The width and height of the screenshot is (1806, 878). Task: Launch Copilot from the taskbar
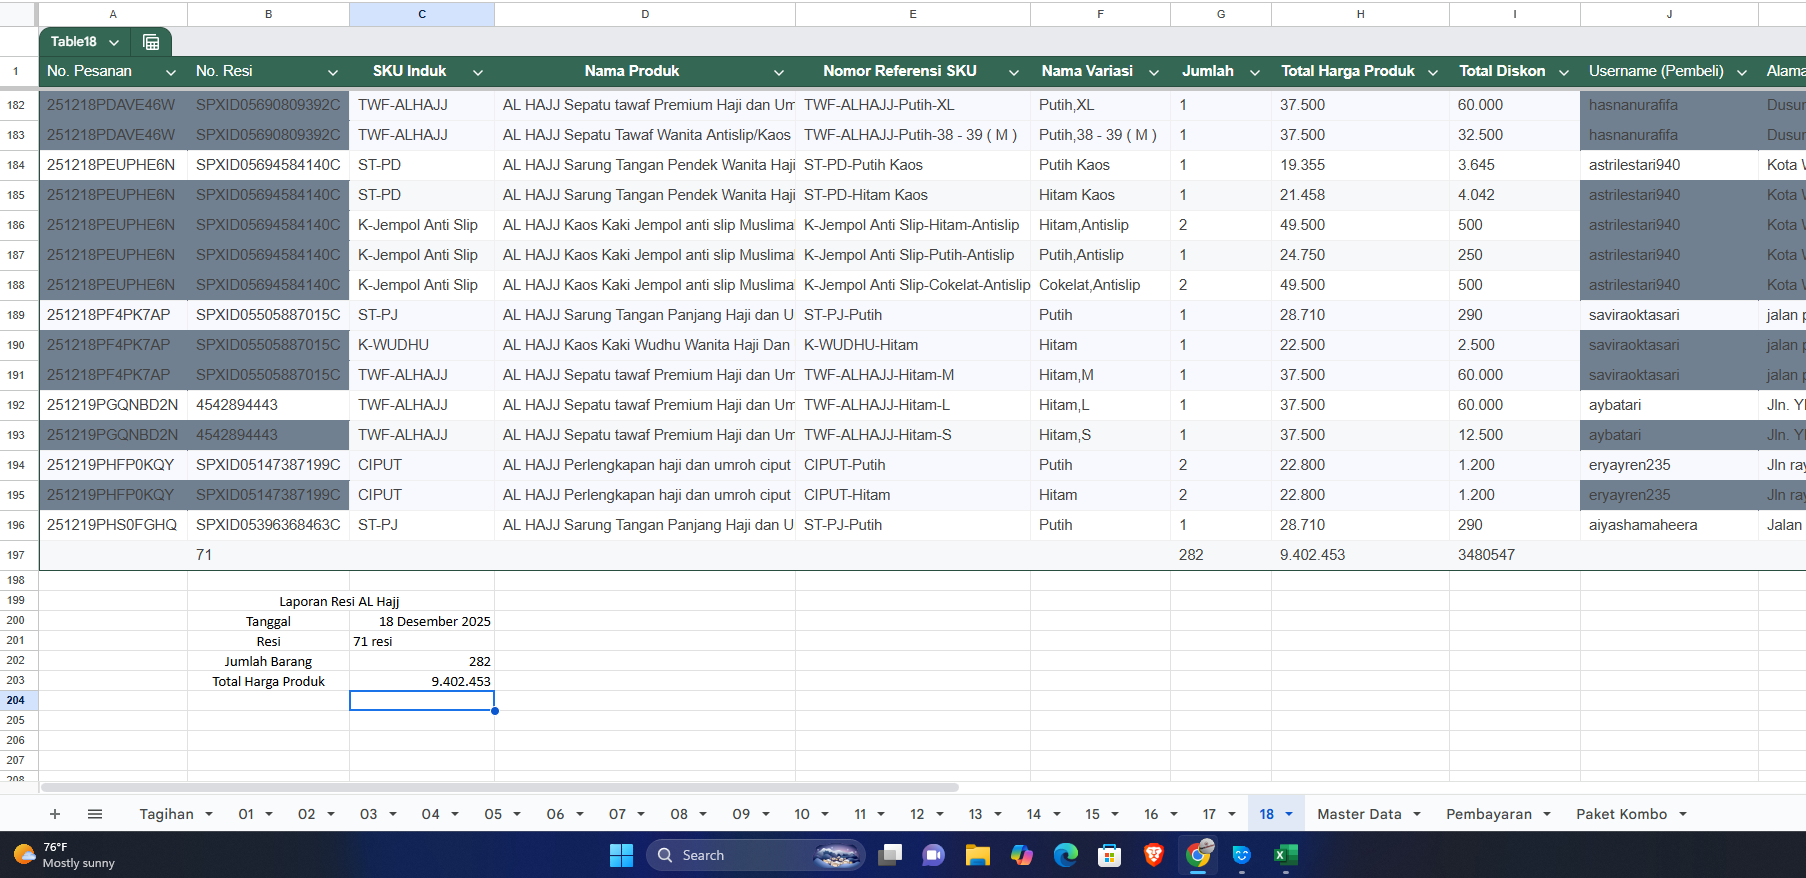[x=1022, y=855]
